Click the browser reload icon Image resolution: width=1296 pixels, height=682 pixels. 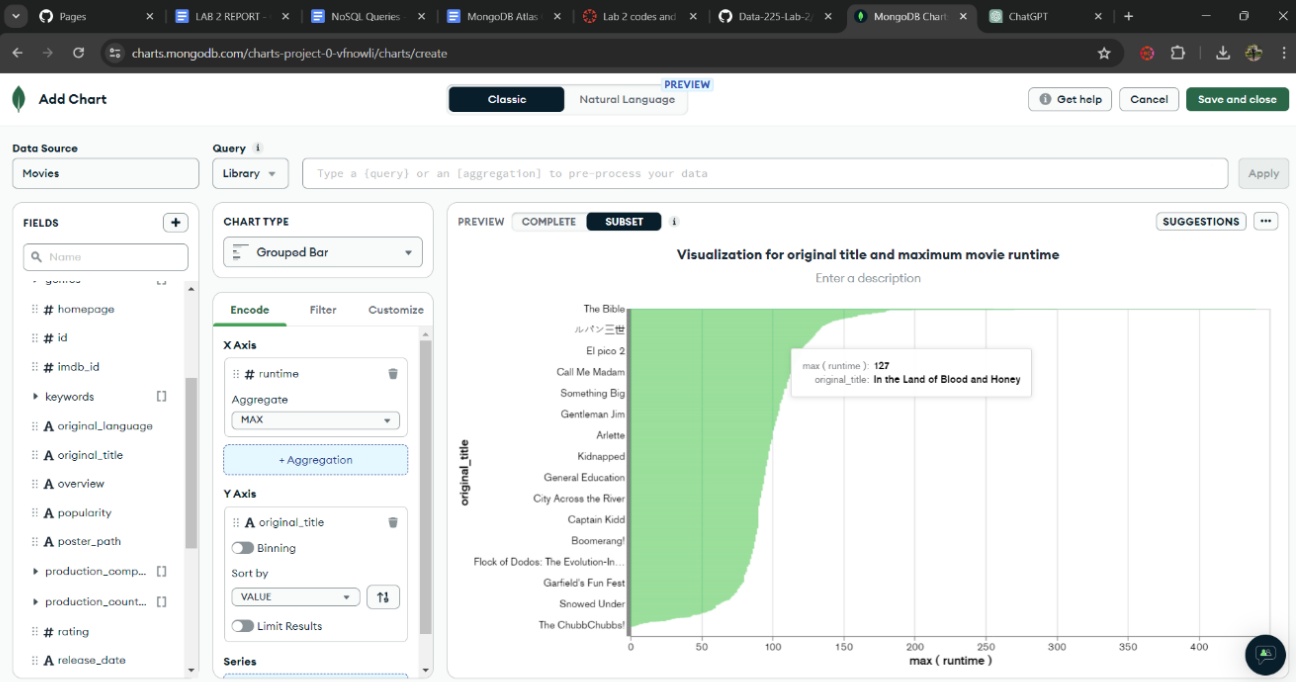tap(79, 53)
